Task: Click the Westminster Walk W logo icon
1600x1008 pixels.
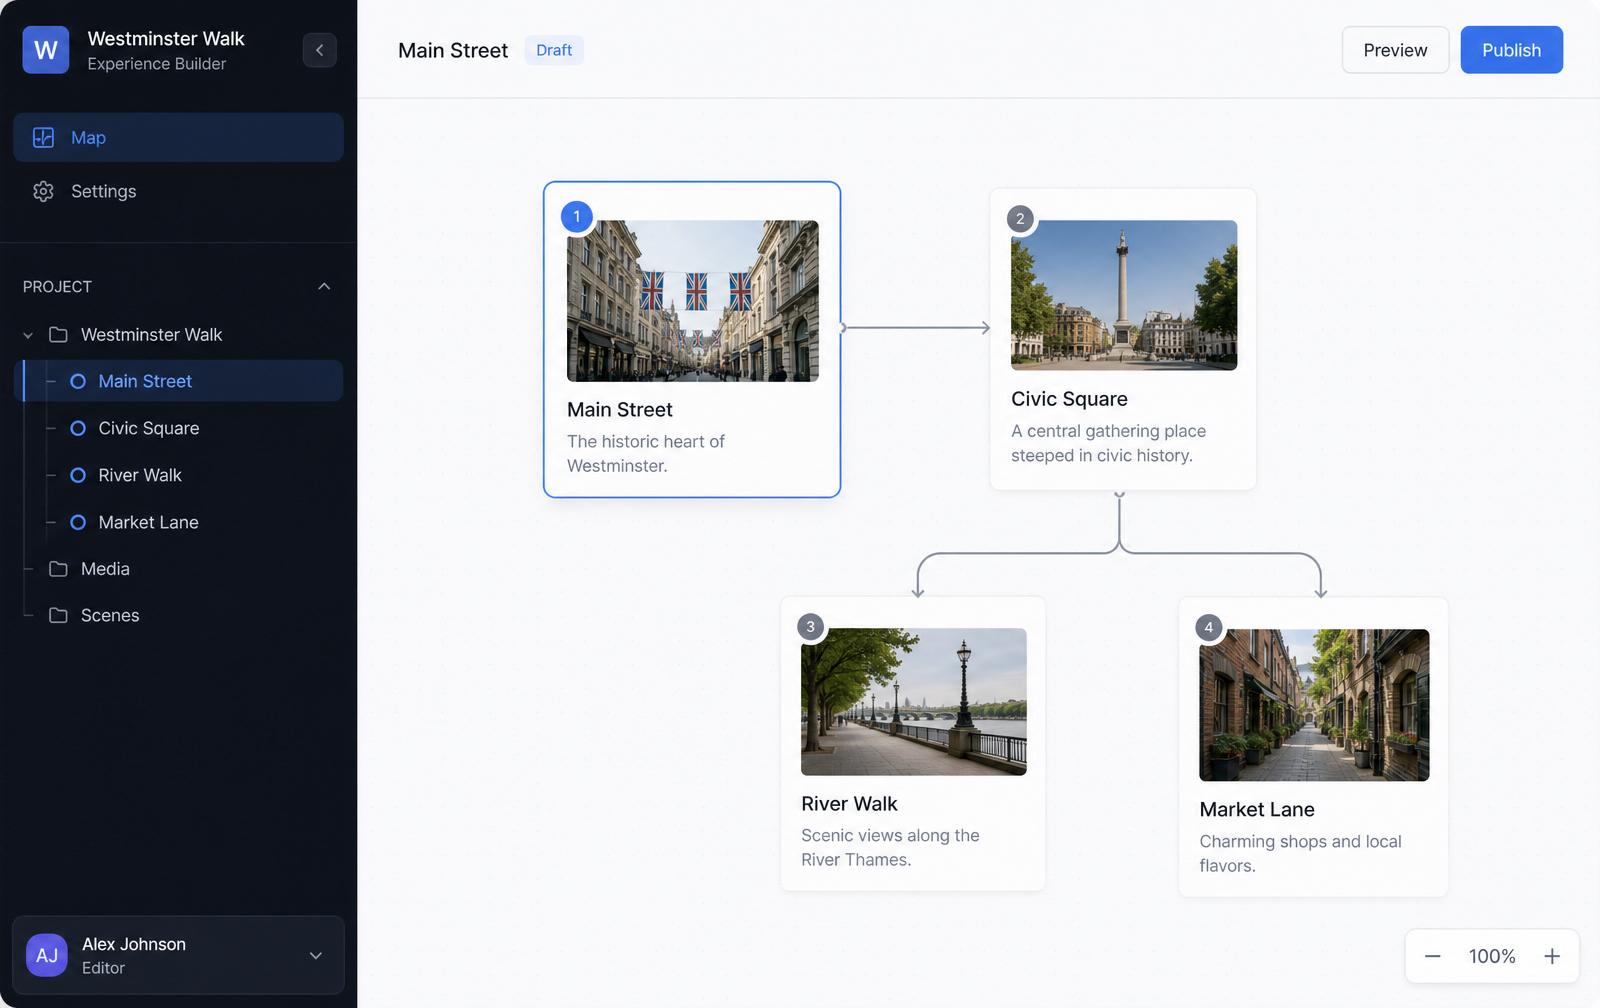Action: point(46,50)
